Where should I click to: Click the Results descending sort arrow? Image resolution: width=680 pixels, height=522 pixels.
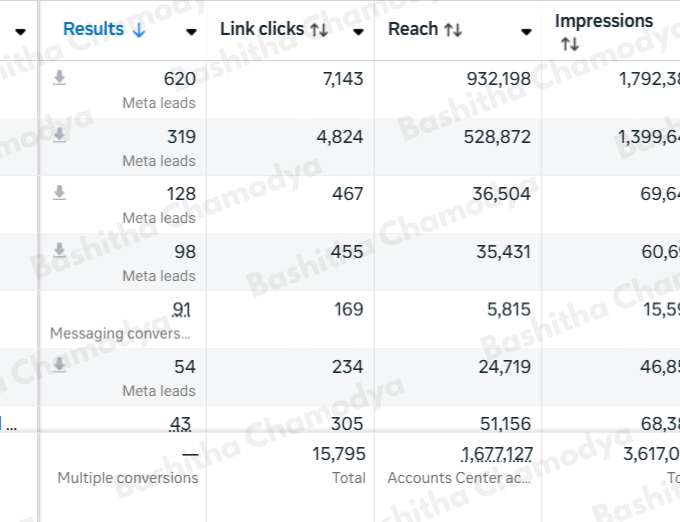point(138,30)
